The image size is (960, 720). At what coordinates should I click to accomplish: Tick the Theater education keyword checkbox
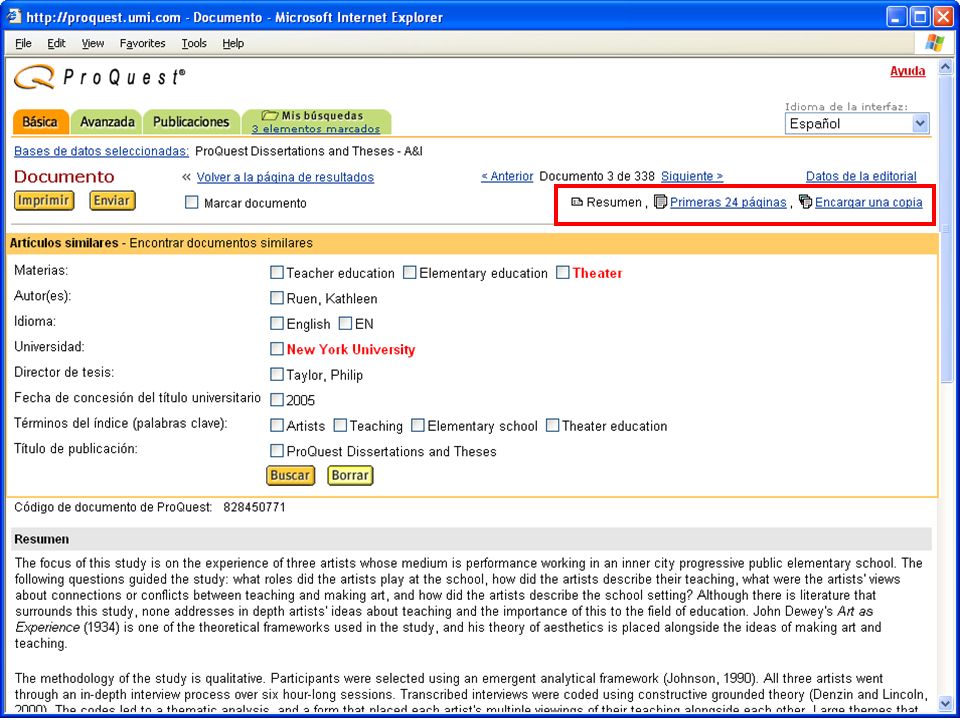click(552, 426)
